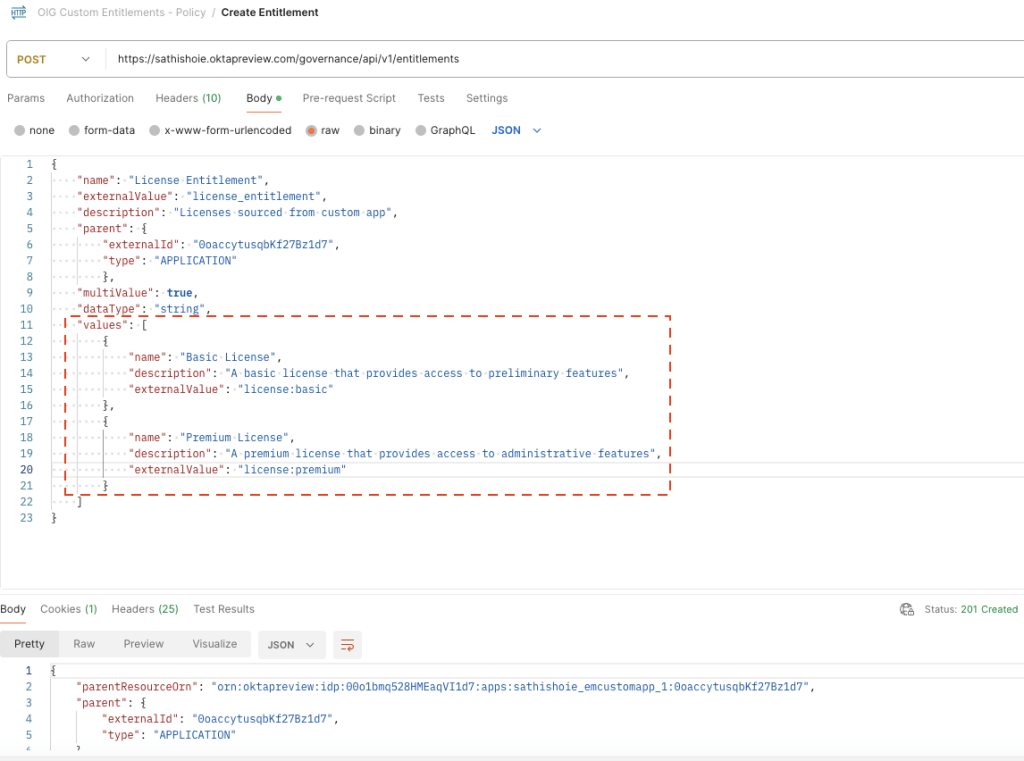1024x761 pixels.
Task: Click the Status 201 Created indicator
Action: [970, 609]
